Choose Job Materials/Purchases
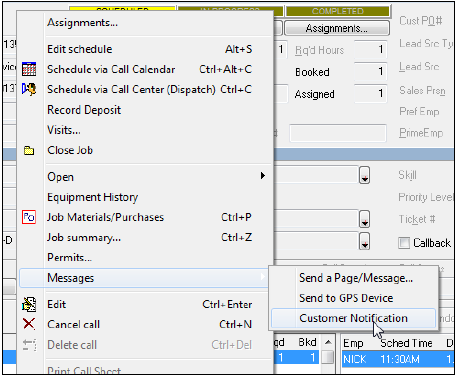 click(146, 217)
